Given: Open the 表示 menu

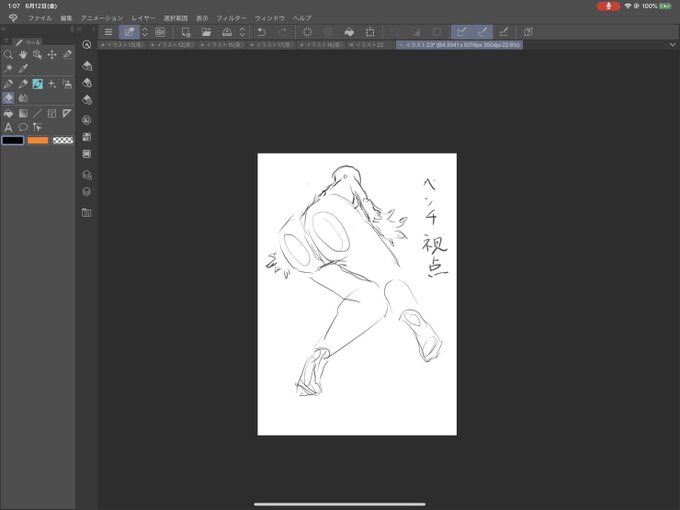Looking at the screenshot, I should [x=202, y=18].
